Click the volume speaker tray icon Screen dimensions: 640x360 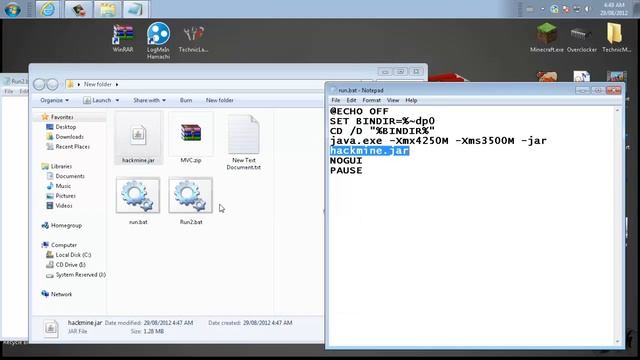tap(588, 9)
